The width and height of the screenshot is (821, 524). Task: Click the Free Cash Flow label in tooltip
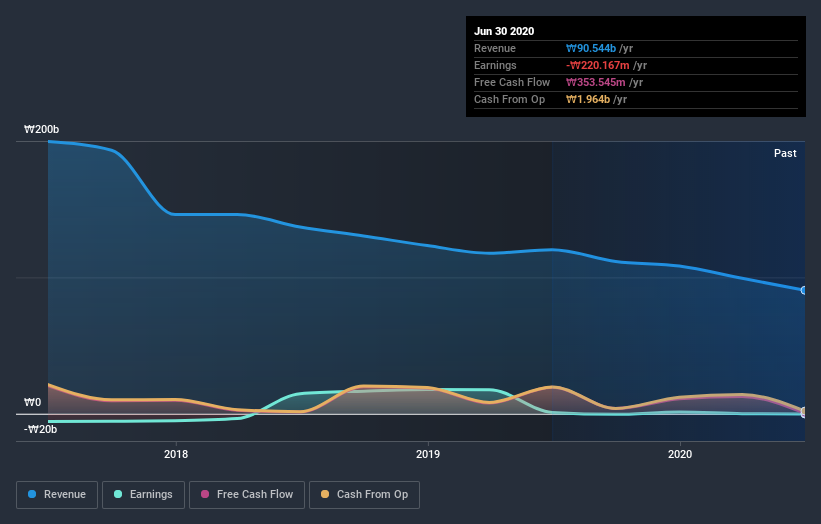tap(512, 83)
